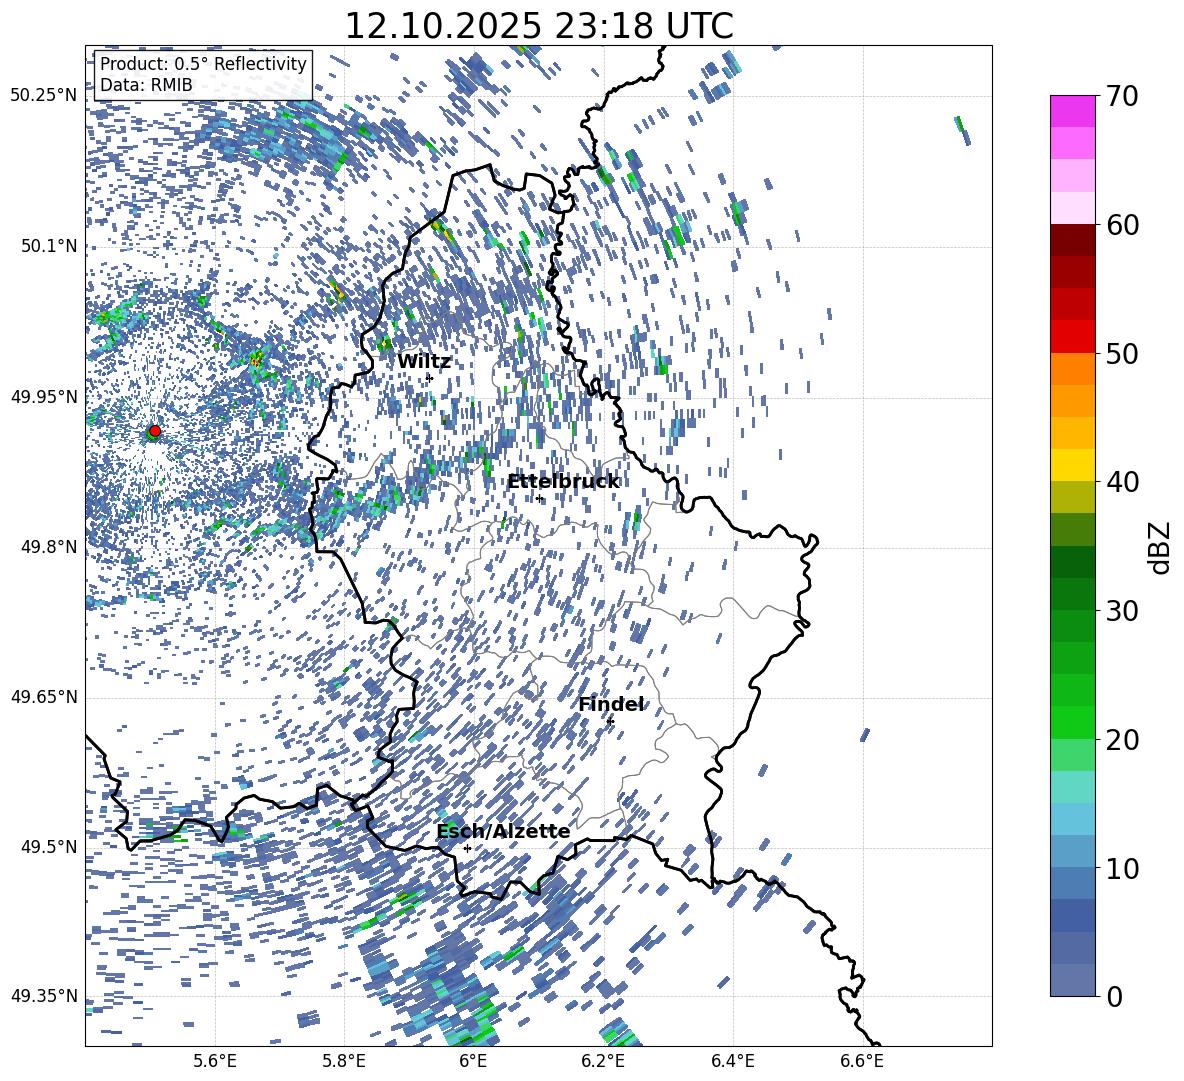The height and width of the screenshot is (1081, 1184).
Task: Click the magenta top colorbar swatch
Action: pos(1072,111)
